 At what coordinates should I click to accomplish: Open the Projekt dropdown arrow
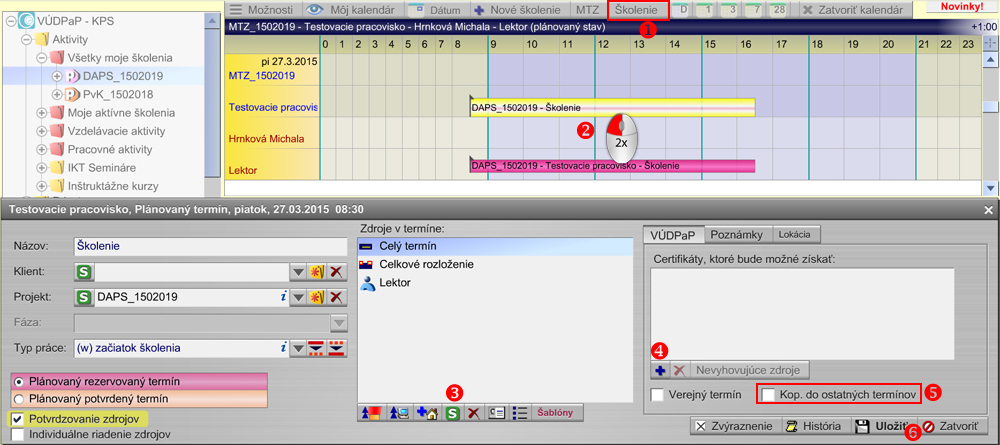tap(298, 298)
